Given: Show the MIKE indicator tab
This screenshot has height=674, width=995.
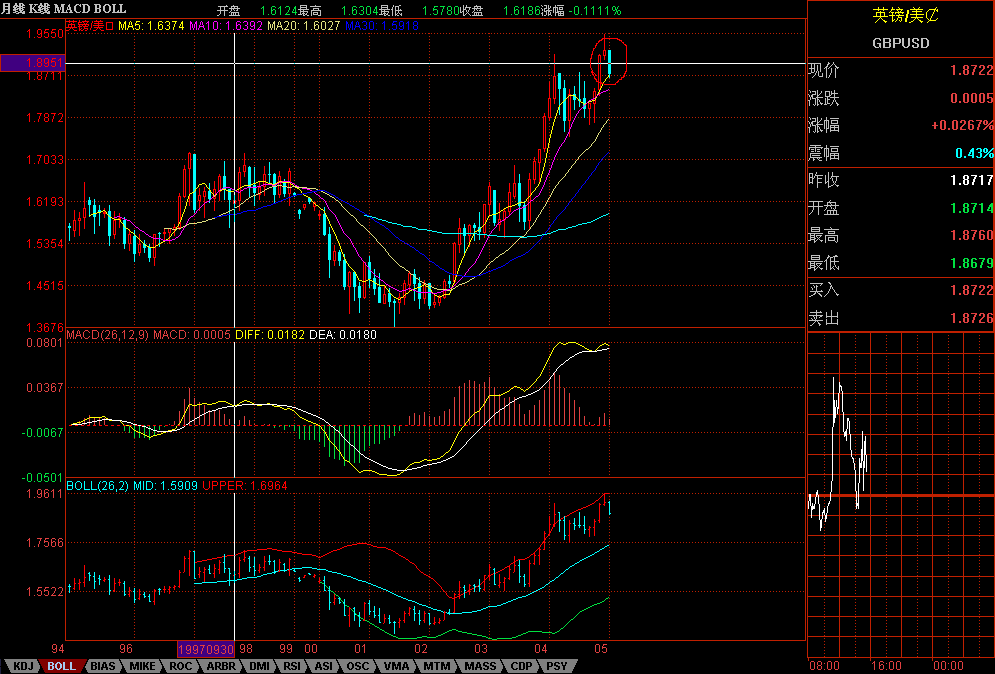Looking at the screenshot, I should [x=142, y=666].
